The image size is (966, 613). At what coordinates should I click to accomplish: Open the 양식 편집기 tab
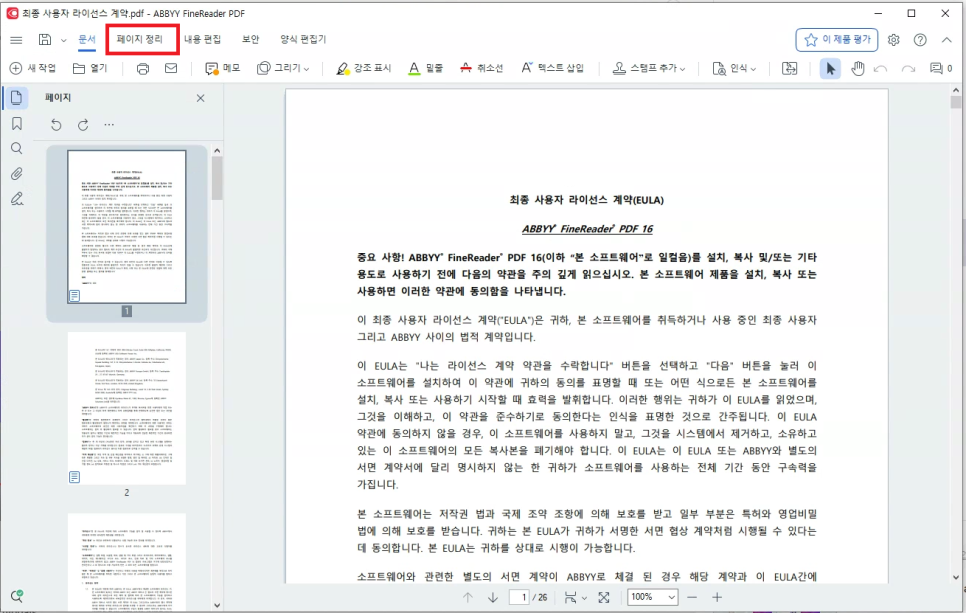(x=303, y=39)
